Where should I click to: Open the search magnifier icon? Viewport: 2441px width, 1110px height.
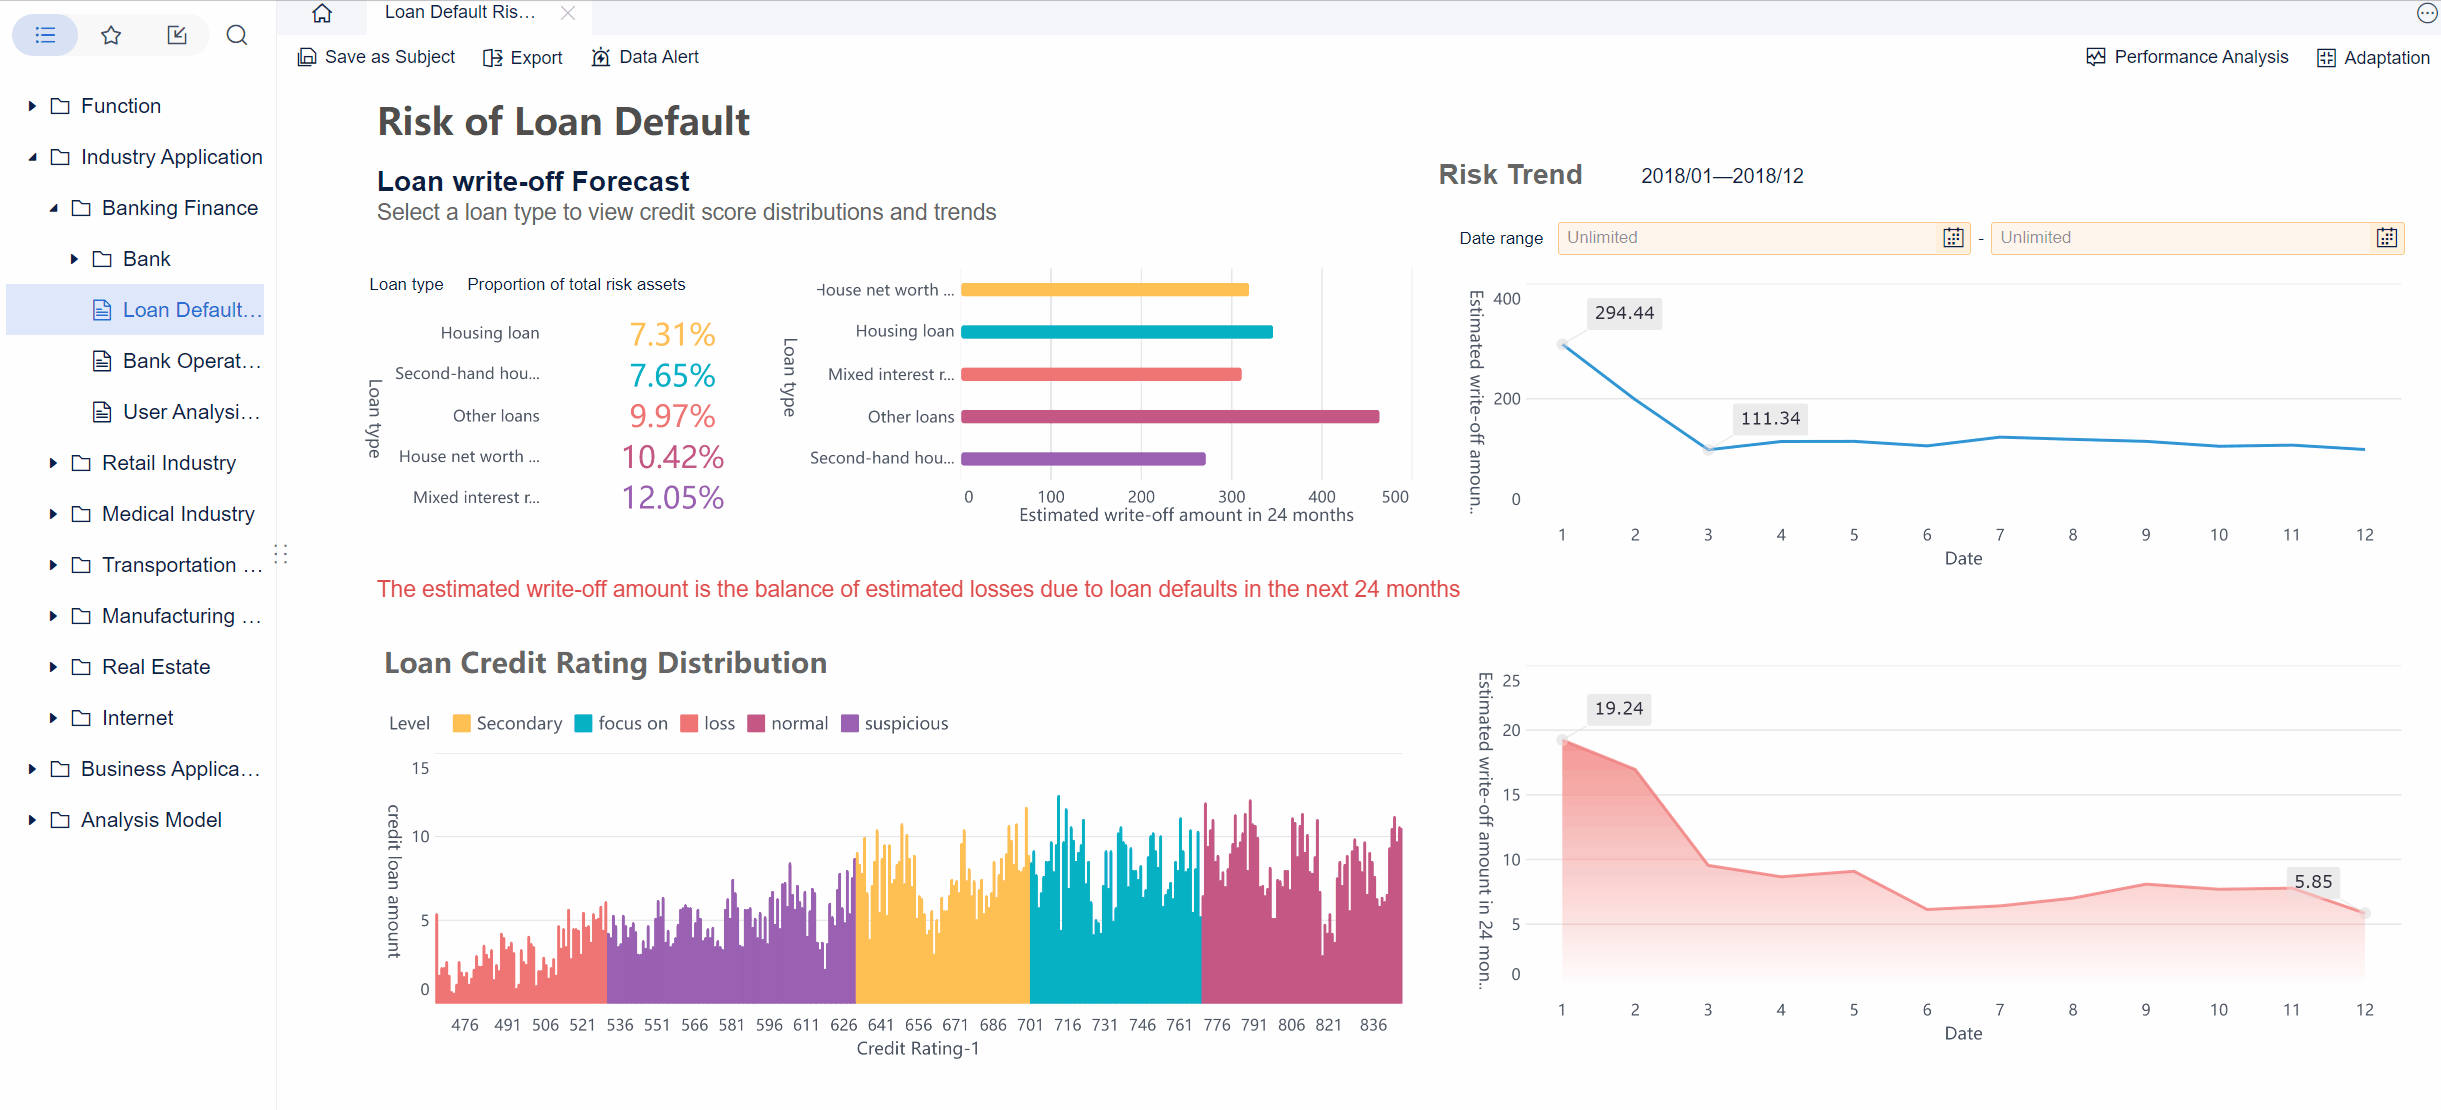click(x=237, y=36)
